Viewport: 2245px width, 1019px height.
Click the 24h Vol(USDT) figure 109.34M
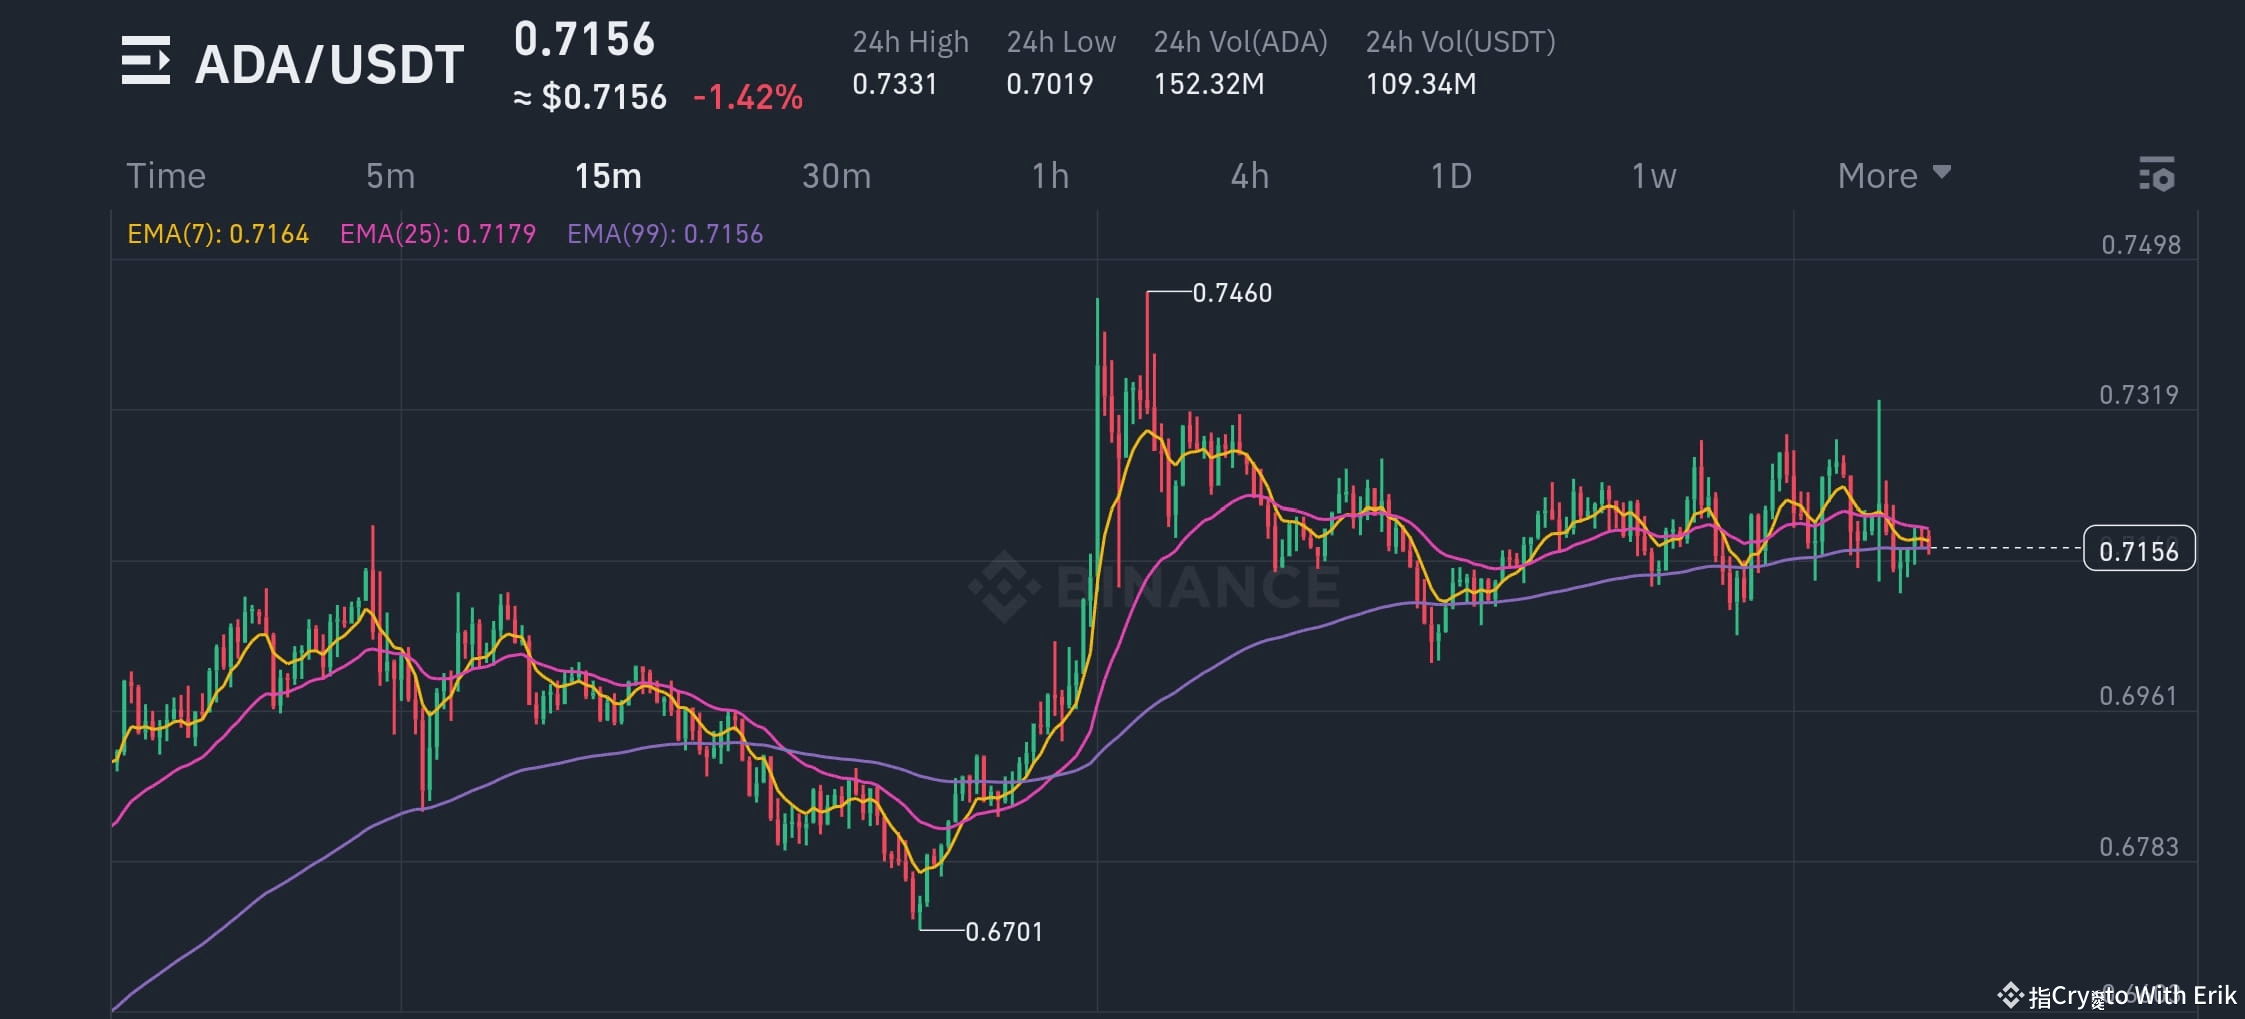1420,84
